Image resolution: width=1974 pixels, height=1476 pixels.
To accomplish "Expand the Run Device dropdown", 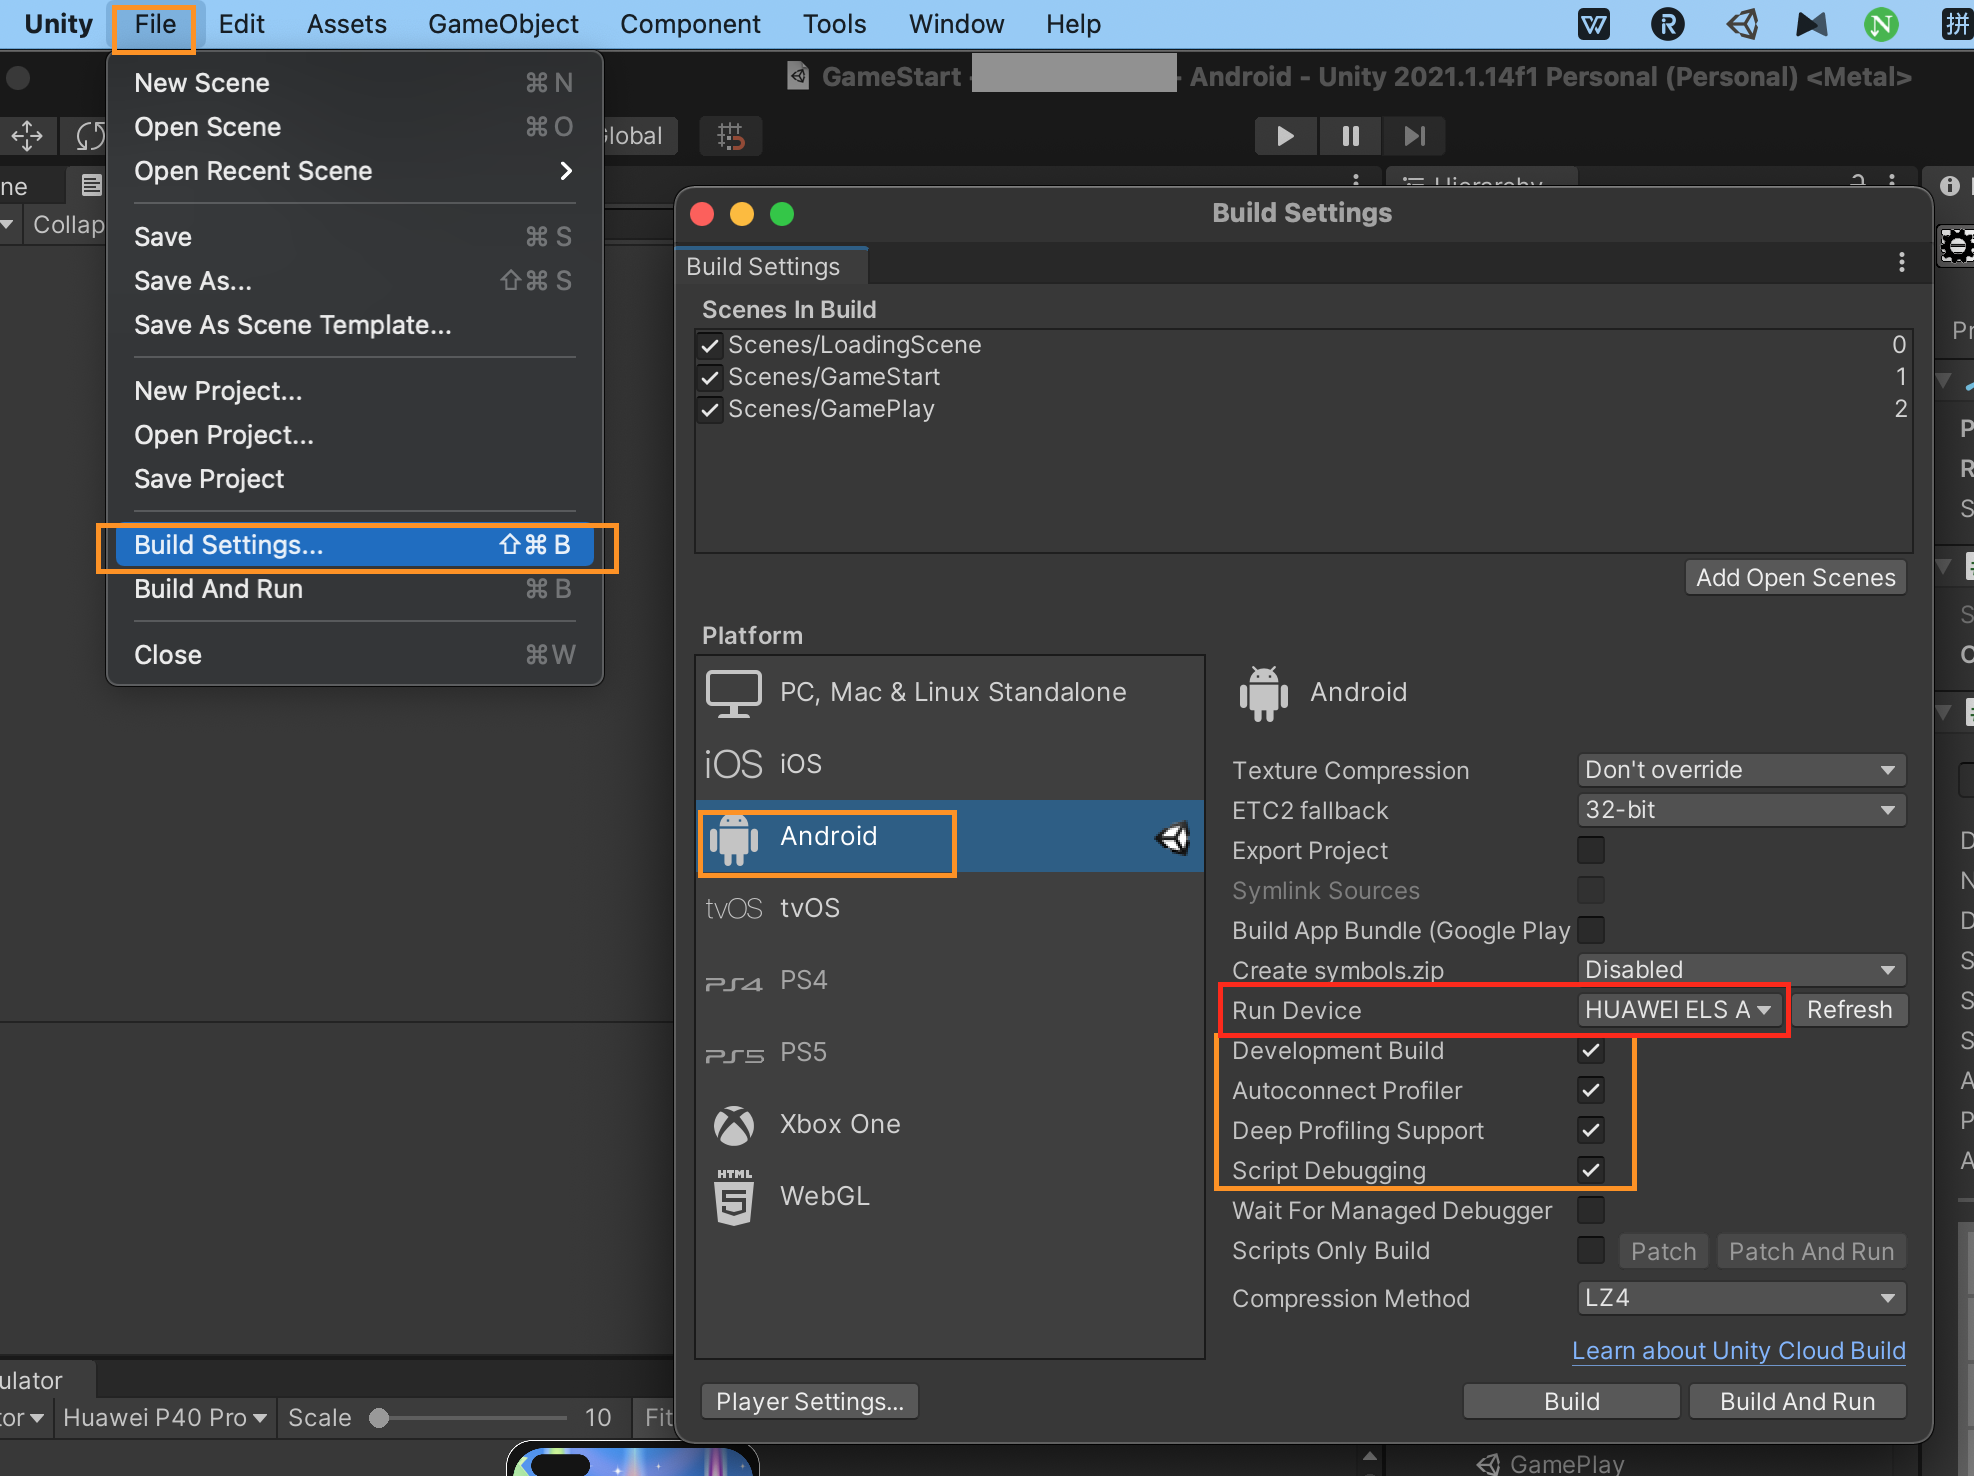I will pyautogui.click(x=1678, y=1010).
